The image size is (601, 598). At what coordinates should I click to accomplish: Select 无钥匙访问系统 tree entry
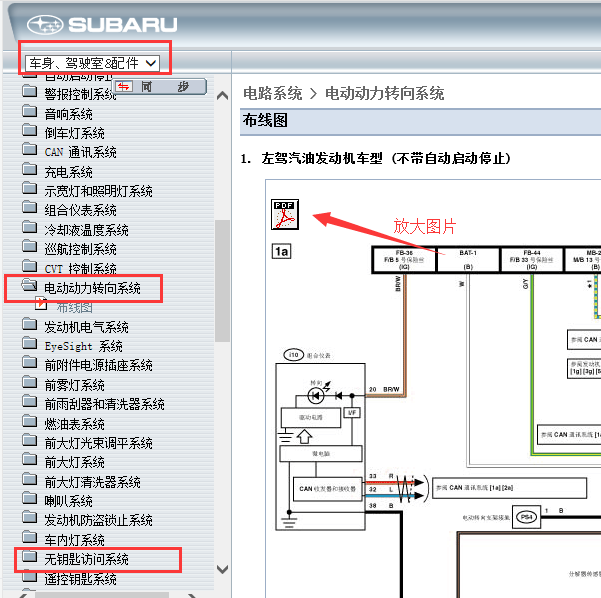click(x=86, y=559)
